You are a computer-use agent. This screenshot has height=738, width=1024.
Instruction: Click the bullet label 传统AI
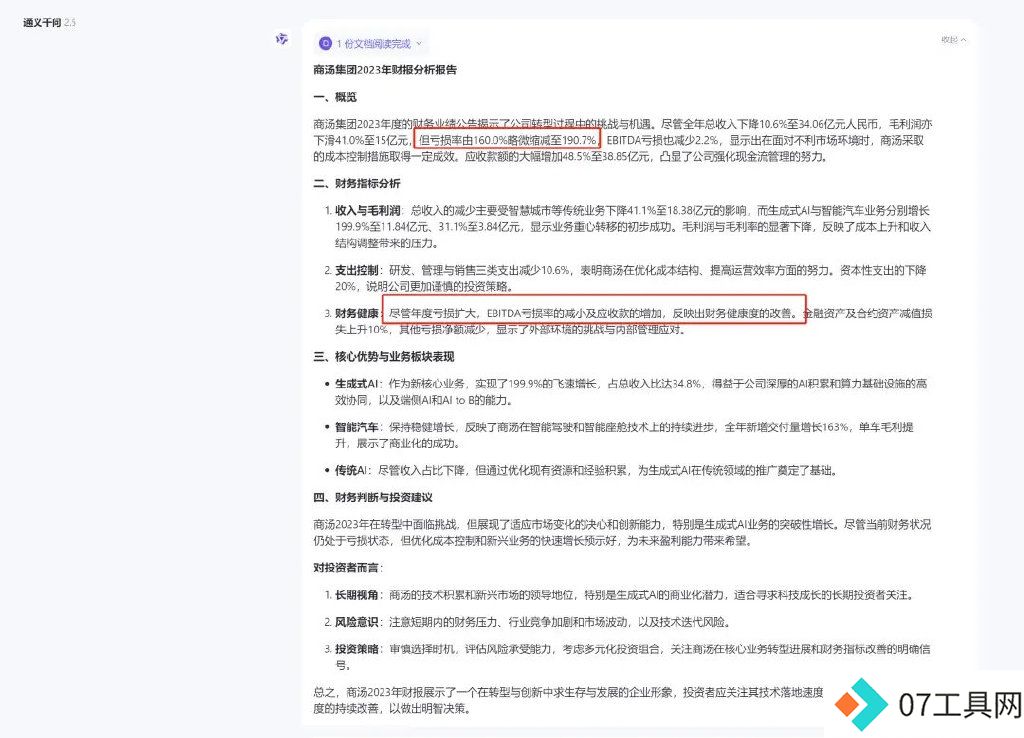(351, 470)
